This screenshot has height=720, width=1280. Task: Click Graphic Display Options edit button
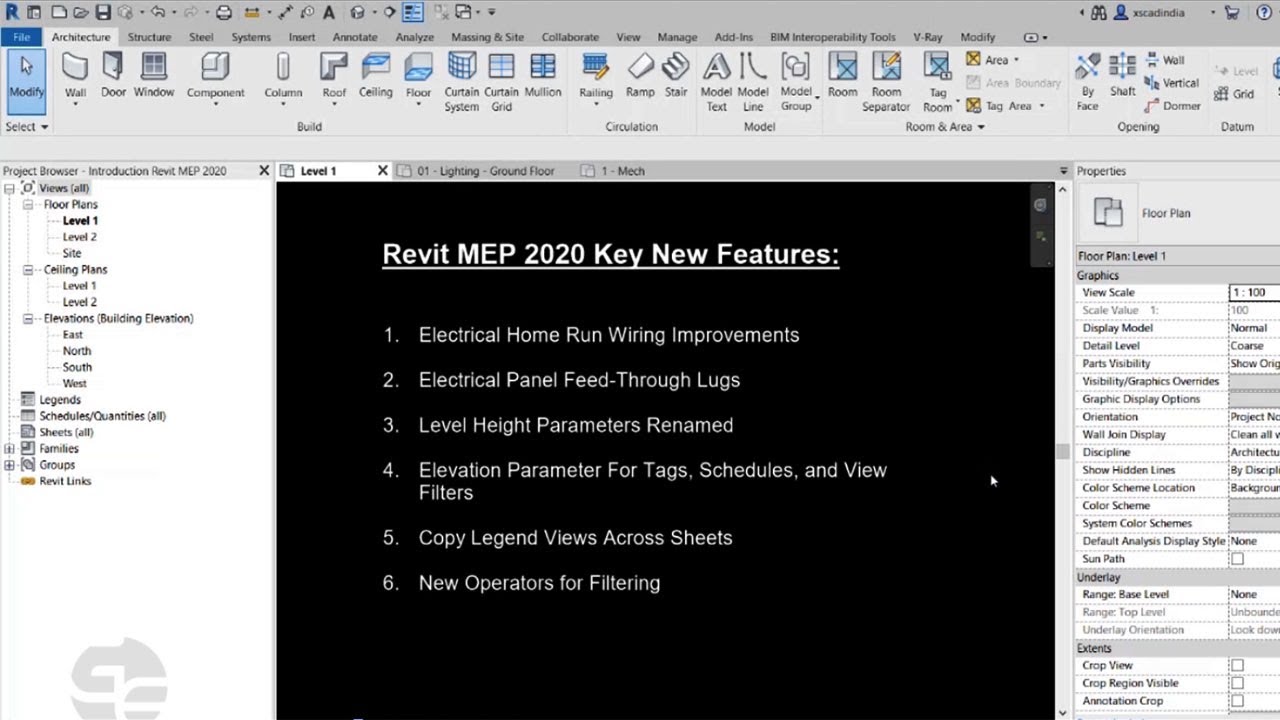[1254, 399]
